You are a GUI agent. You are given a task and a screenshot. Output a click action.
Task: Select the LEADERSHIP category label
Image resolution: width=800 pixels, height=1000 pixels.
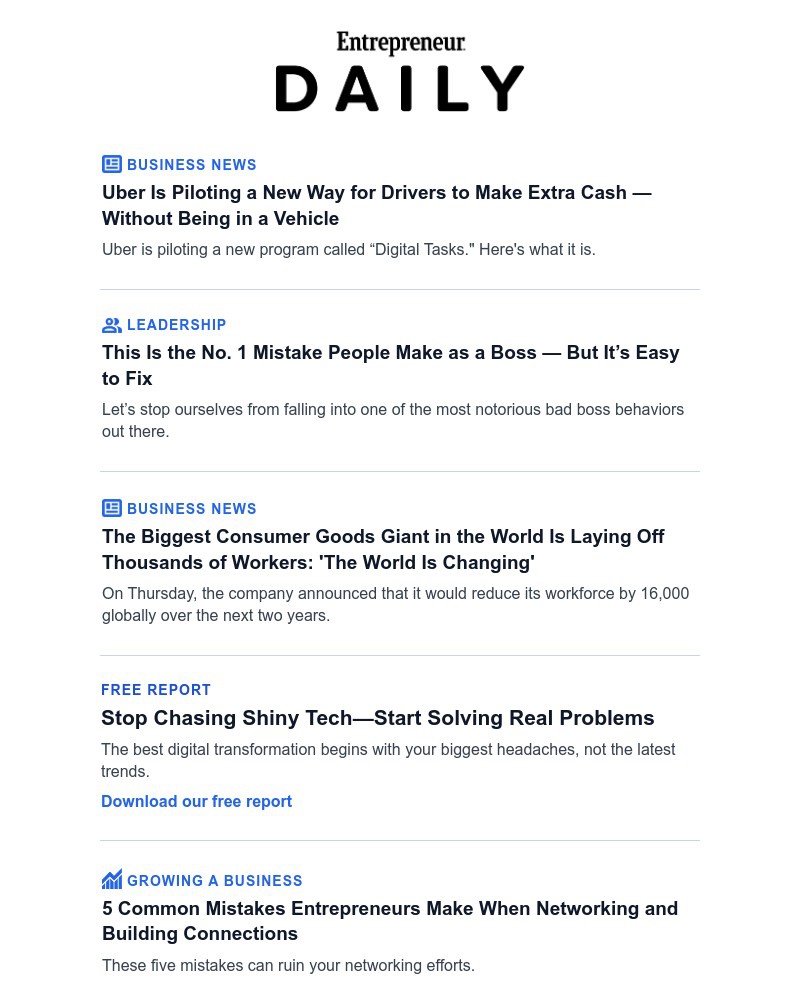coord(177,325)
